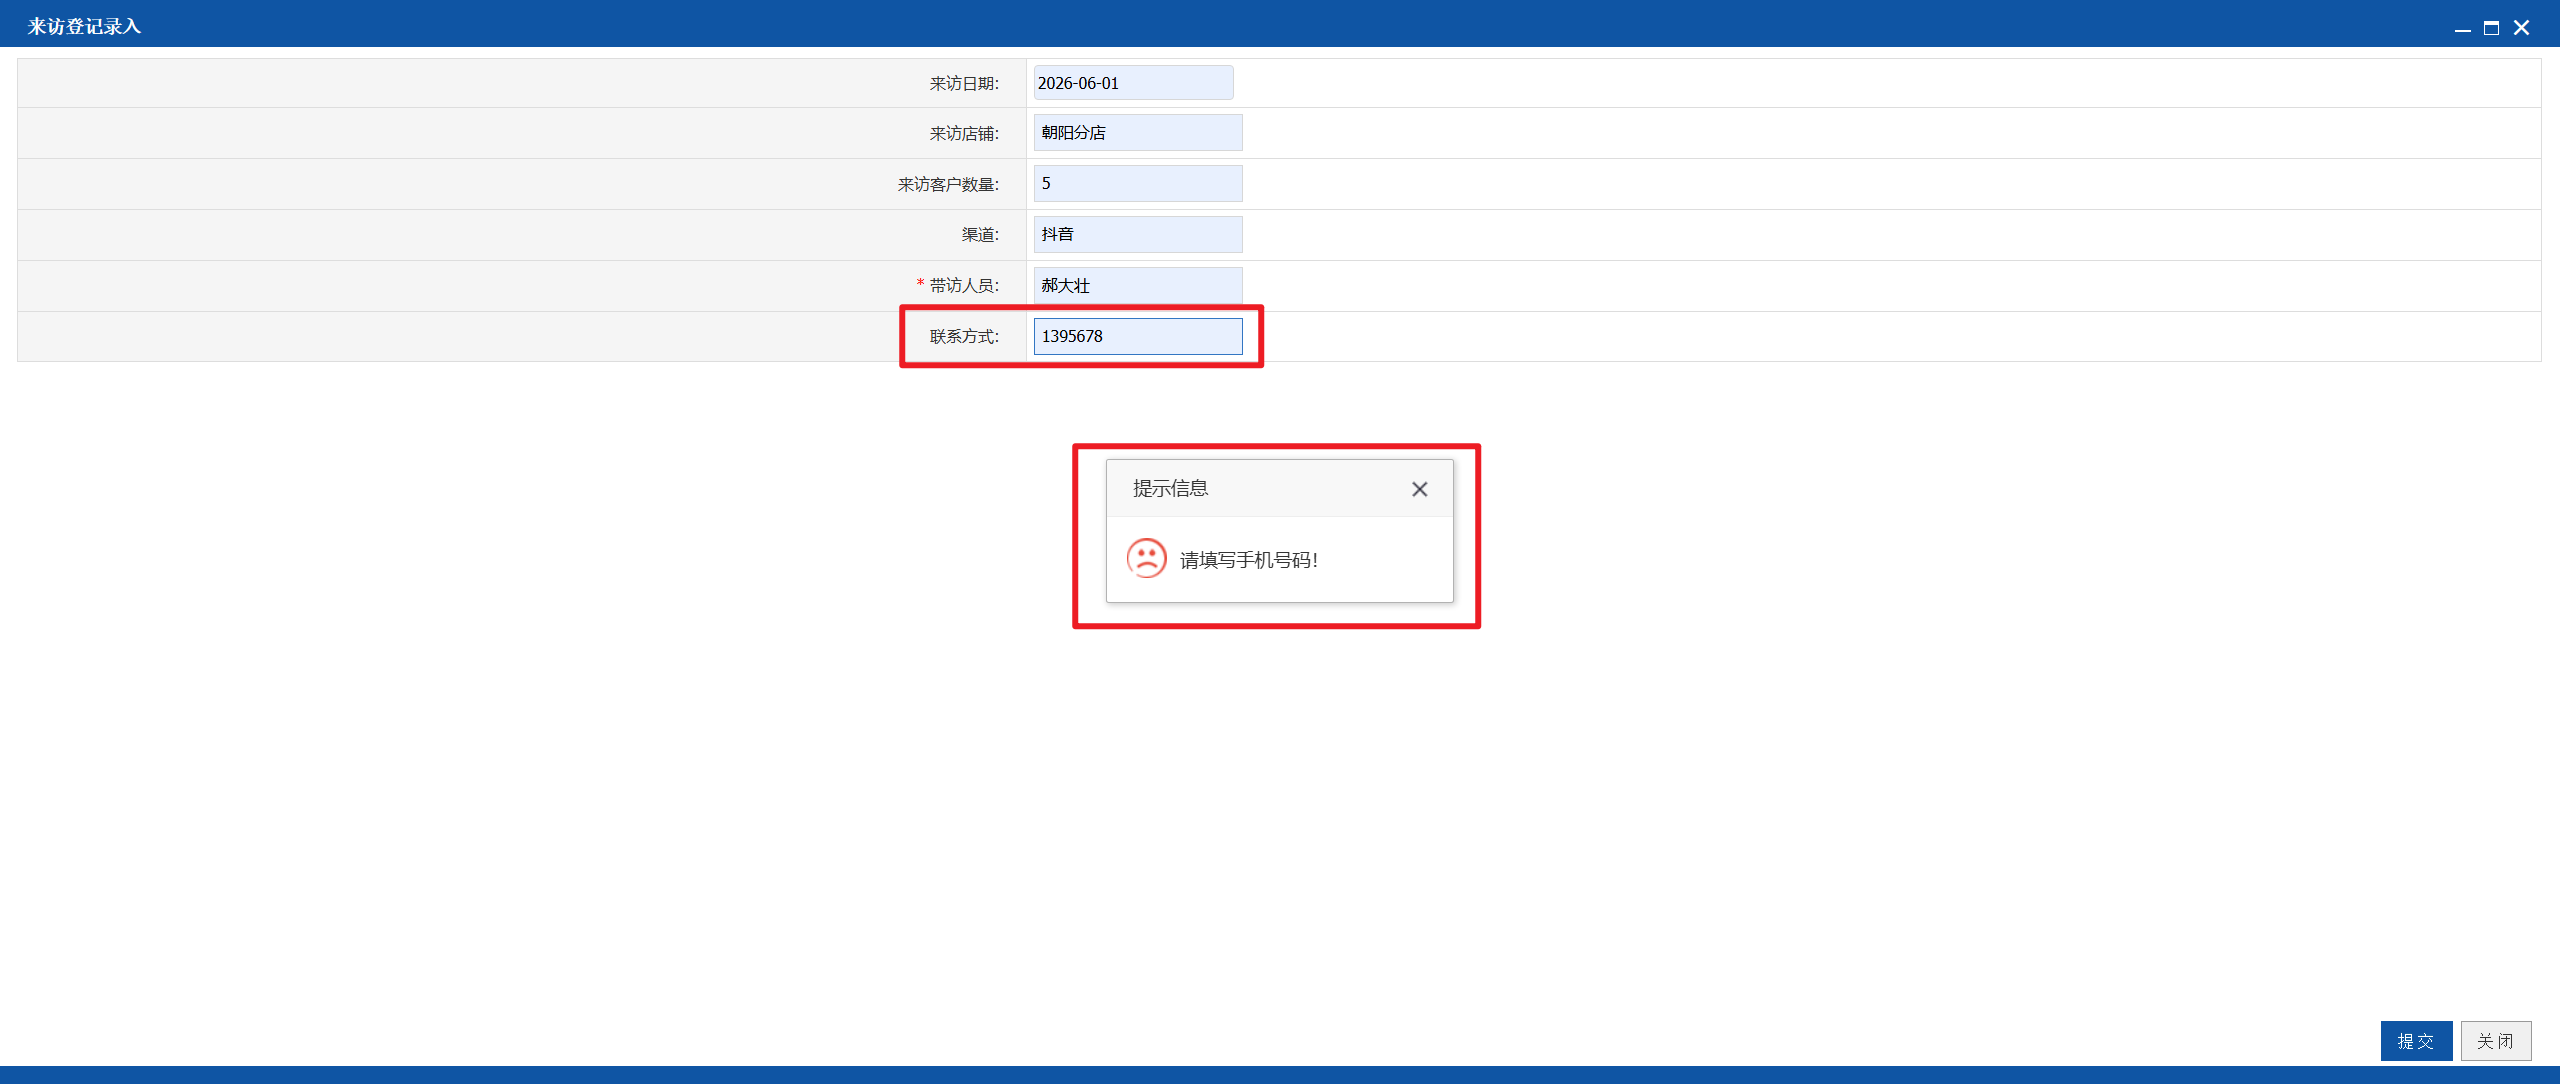Click the 来访客户数量 label
The height and width of the screenshot is (1084, 2560).
click(948, 185)
